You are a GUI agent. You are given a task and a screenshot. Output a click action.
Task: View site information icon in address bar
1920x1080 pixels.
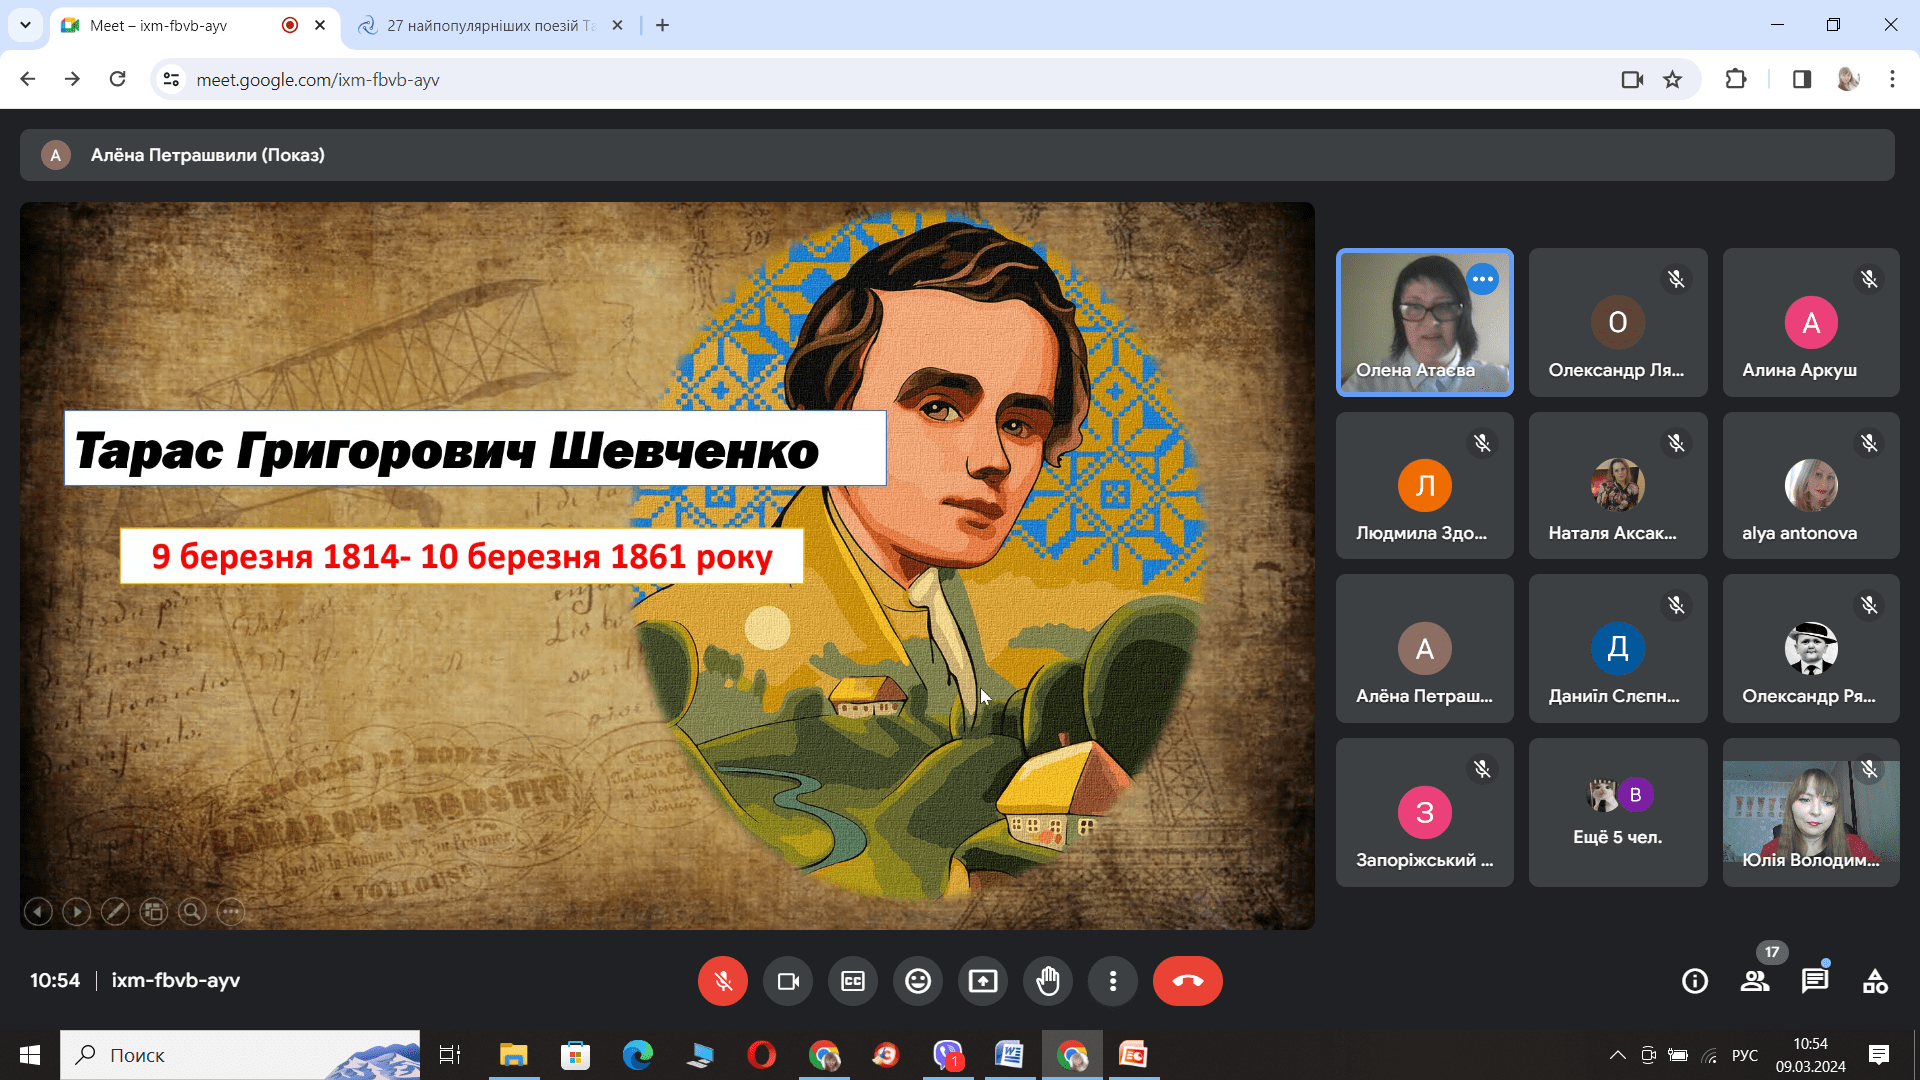point(171,79)
